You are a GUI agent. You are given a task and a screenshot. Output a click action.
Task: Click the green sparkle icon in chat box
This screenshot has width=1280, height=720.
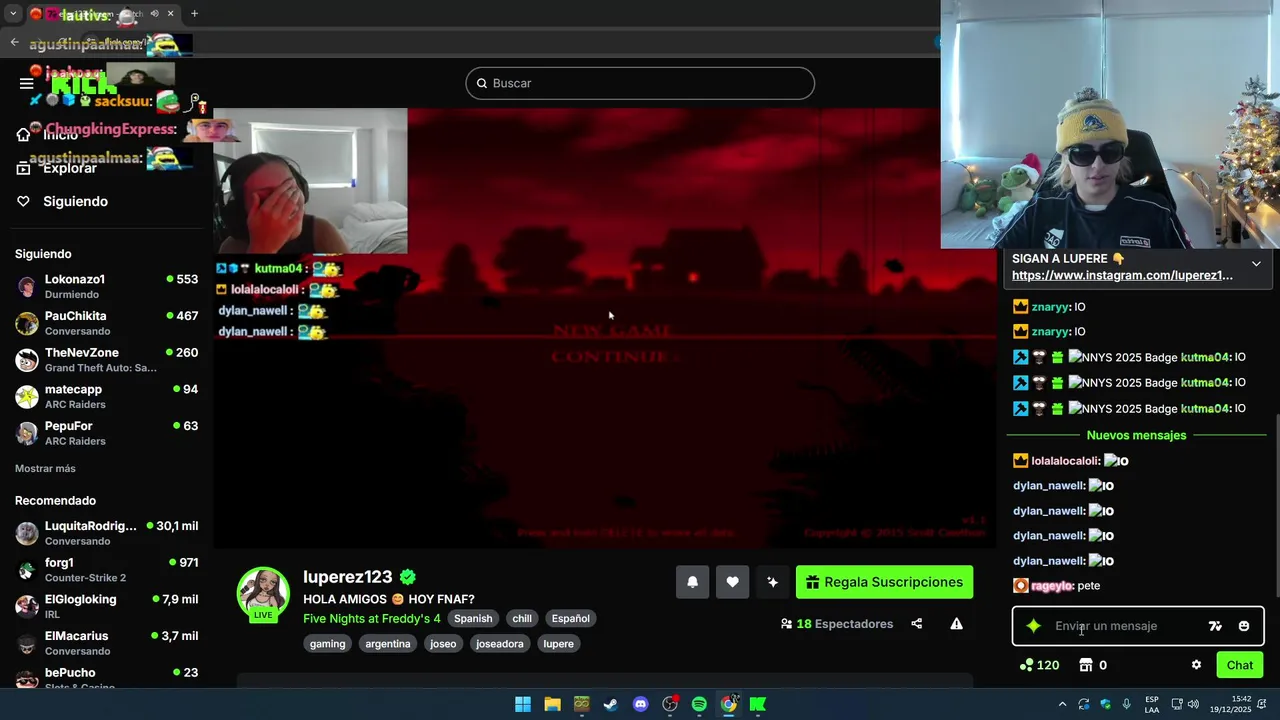pos(1034,626)
